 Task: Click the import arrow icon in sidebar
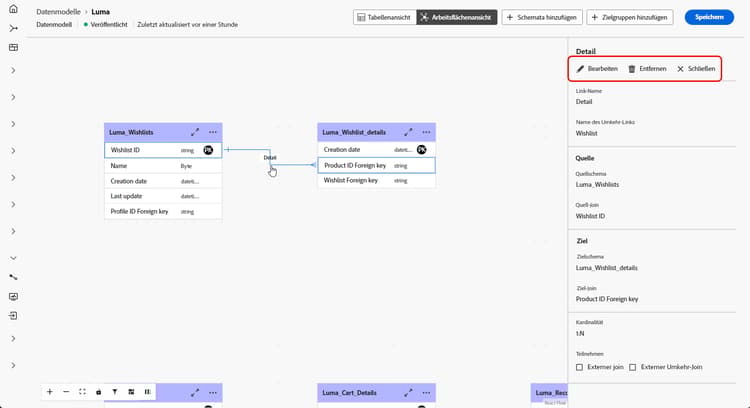(x=13, y=316)
